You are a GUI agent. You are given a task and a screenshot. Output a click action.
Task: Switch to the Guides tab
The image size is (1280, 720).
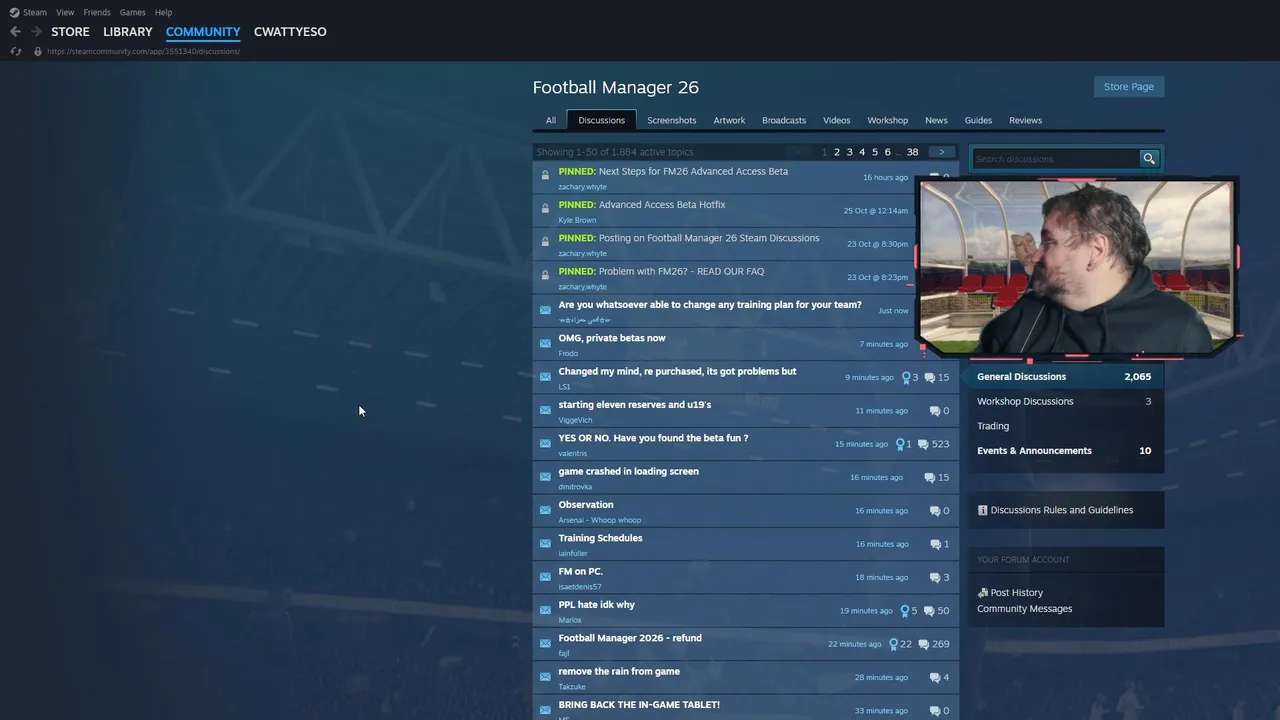coord(978,120)
